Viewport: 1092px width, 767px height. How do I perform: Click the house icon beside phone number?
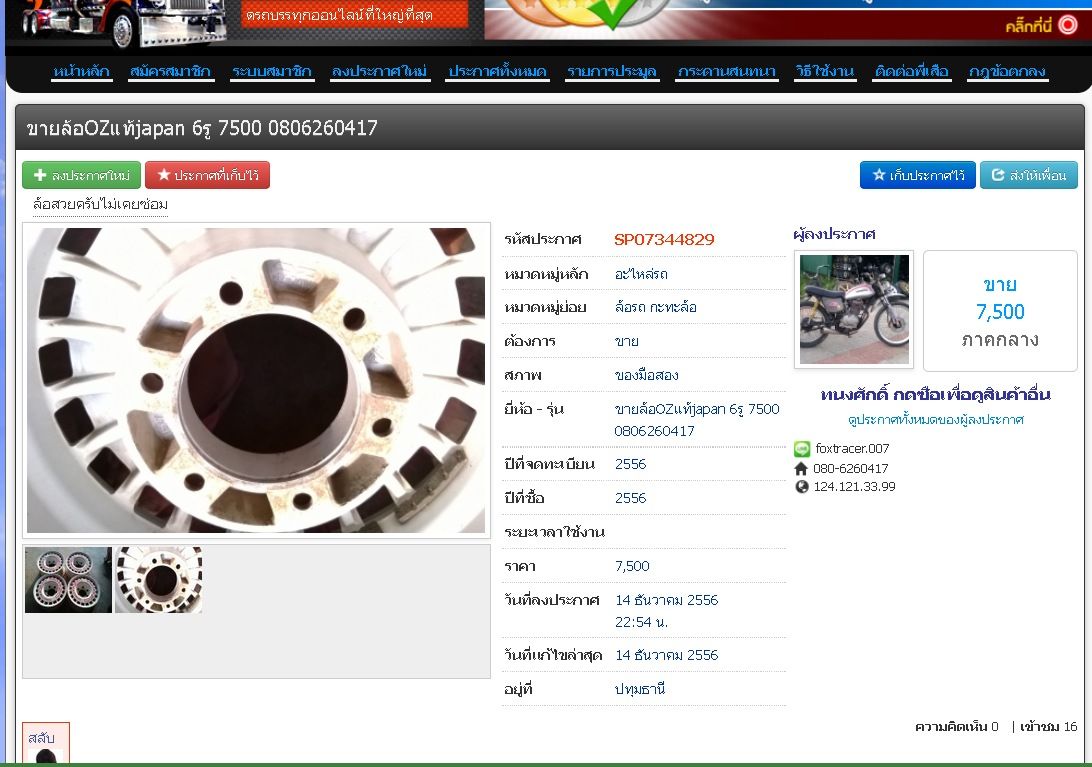(x=802, y=469)
